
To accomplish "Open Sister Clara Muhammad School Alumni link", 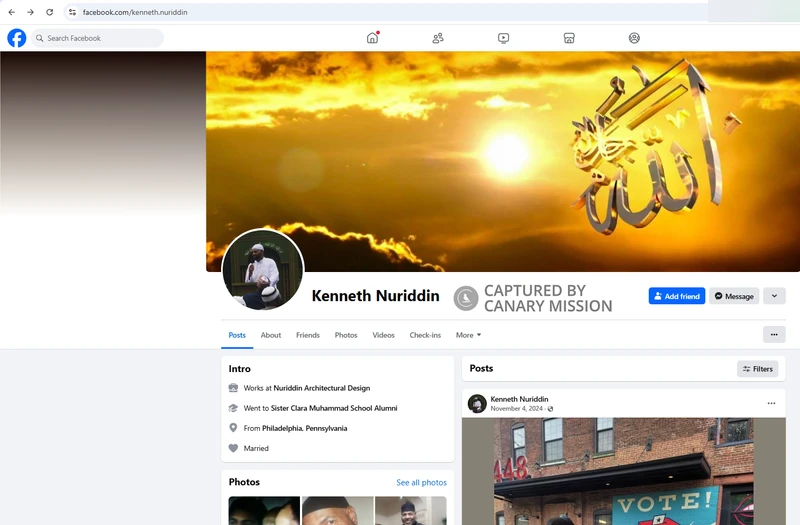I will pyautogui.click(x=334, y=408).
